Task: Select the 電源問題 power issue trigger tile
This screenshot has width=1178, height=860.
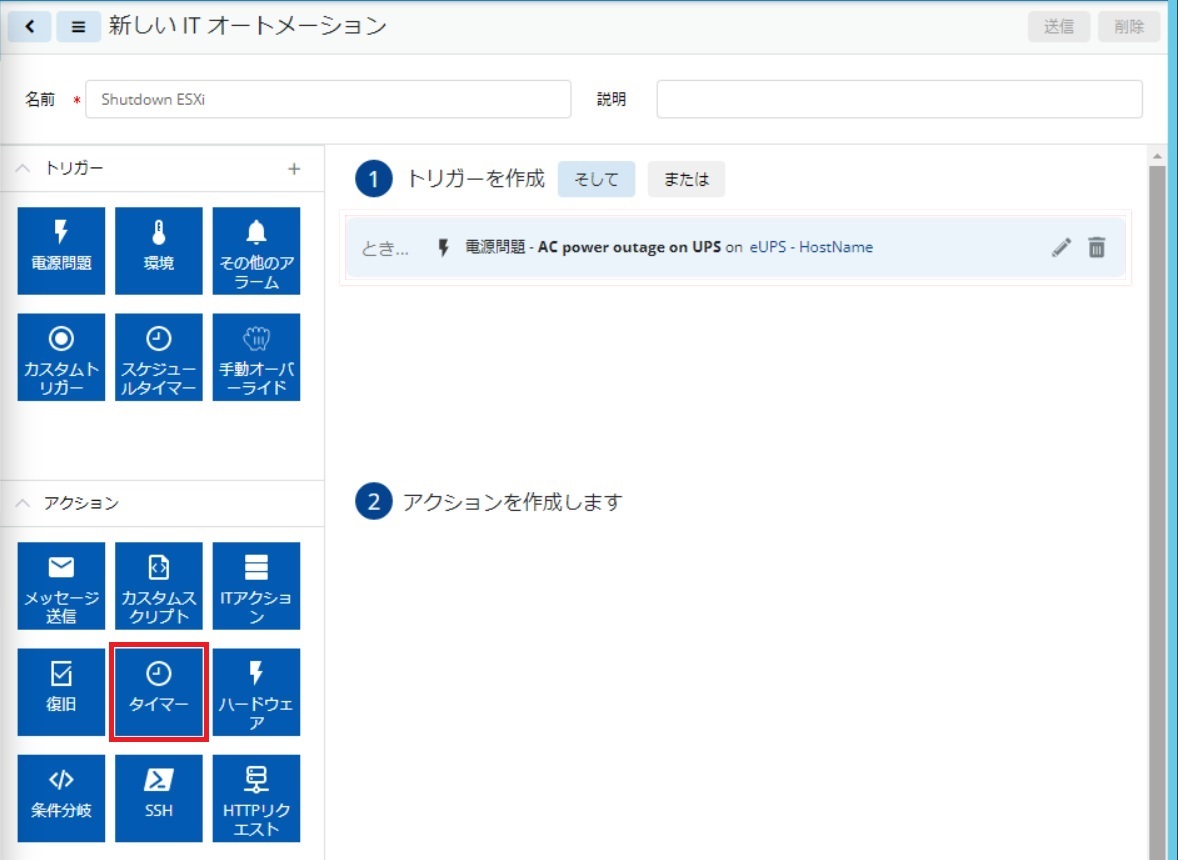Action: (61, 250)
